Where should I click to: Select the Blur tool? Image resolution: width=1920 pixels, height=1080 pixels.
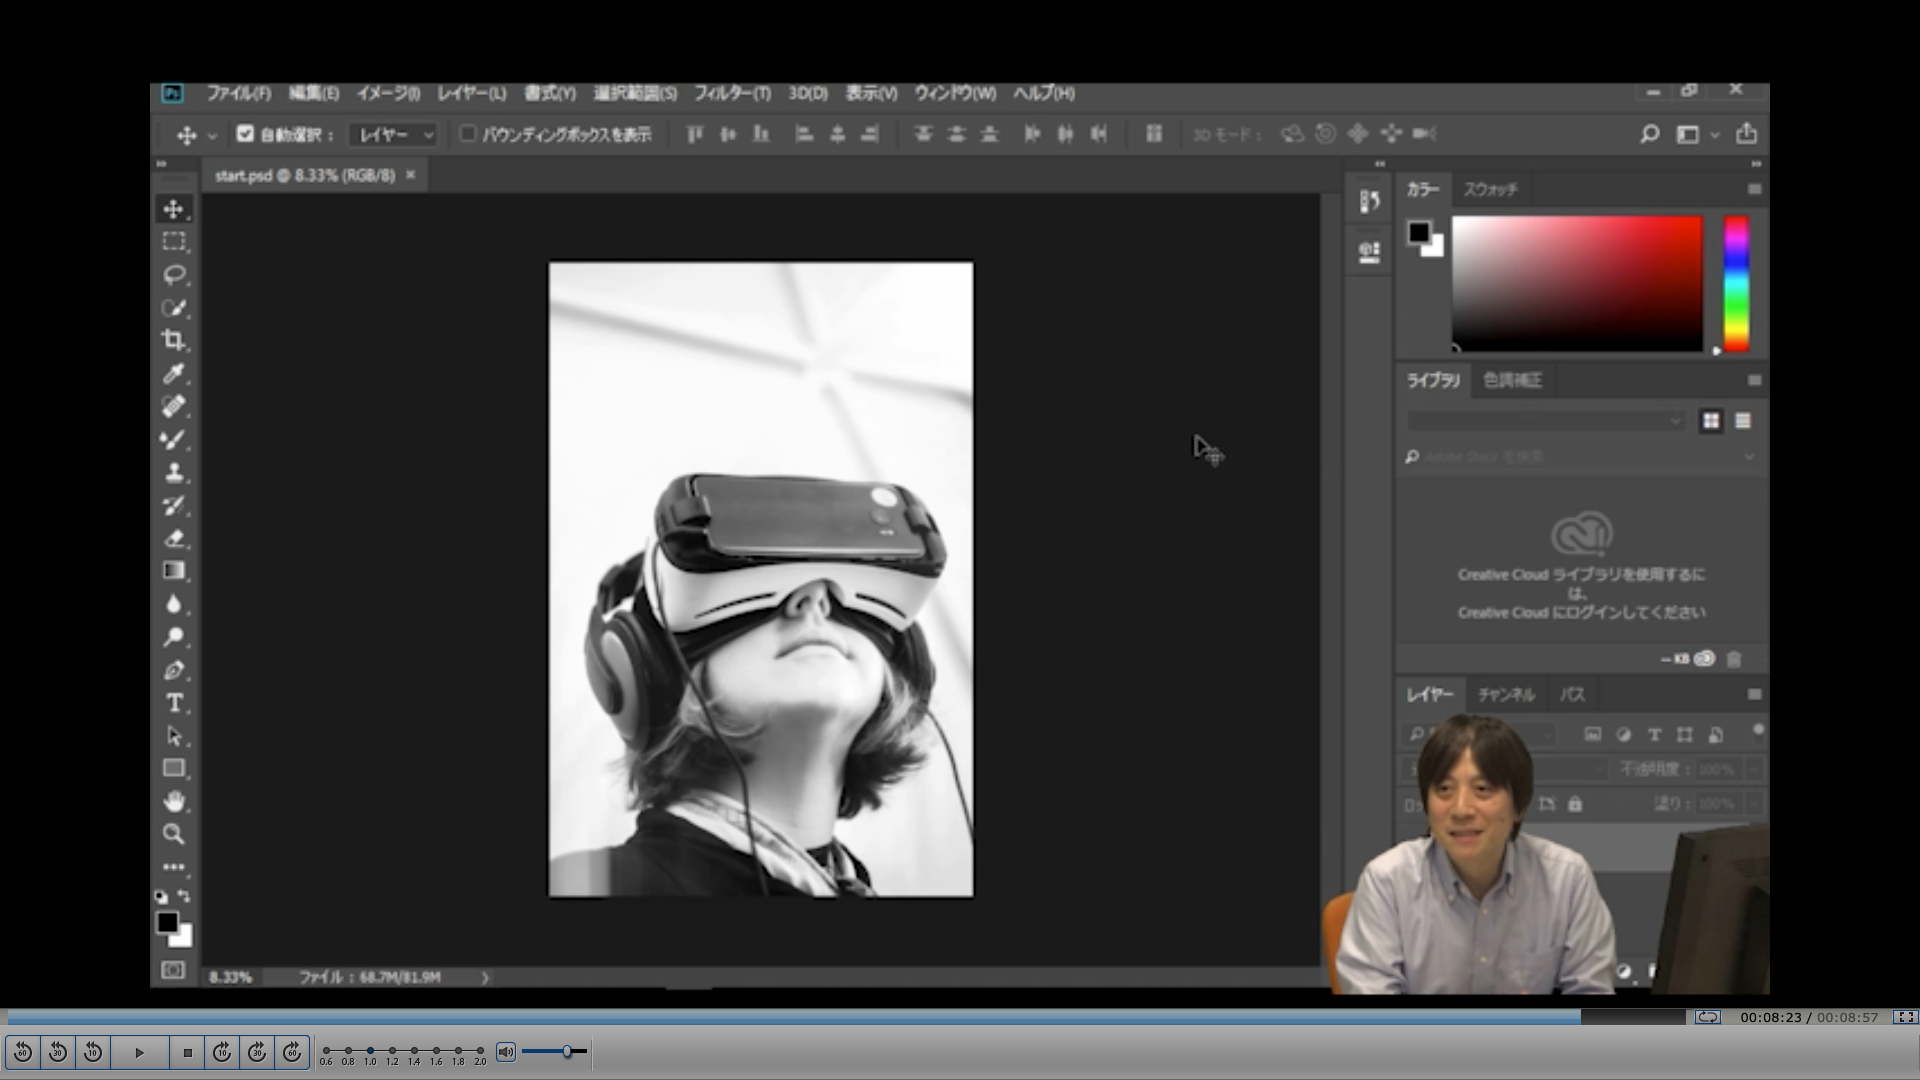tap(174, 604)
